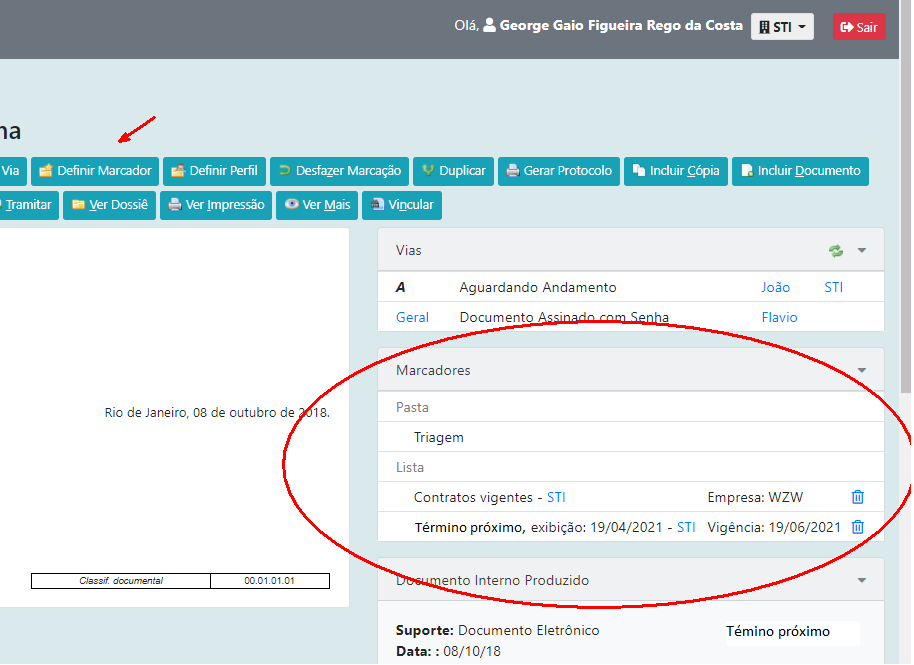Open Definir Perfil action
Image resolution: width=914 pixels, height=665 pixels.
click(x=214, y=171)
